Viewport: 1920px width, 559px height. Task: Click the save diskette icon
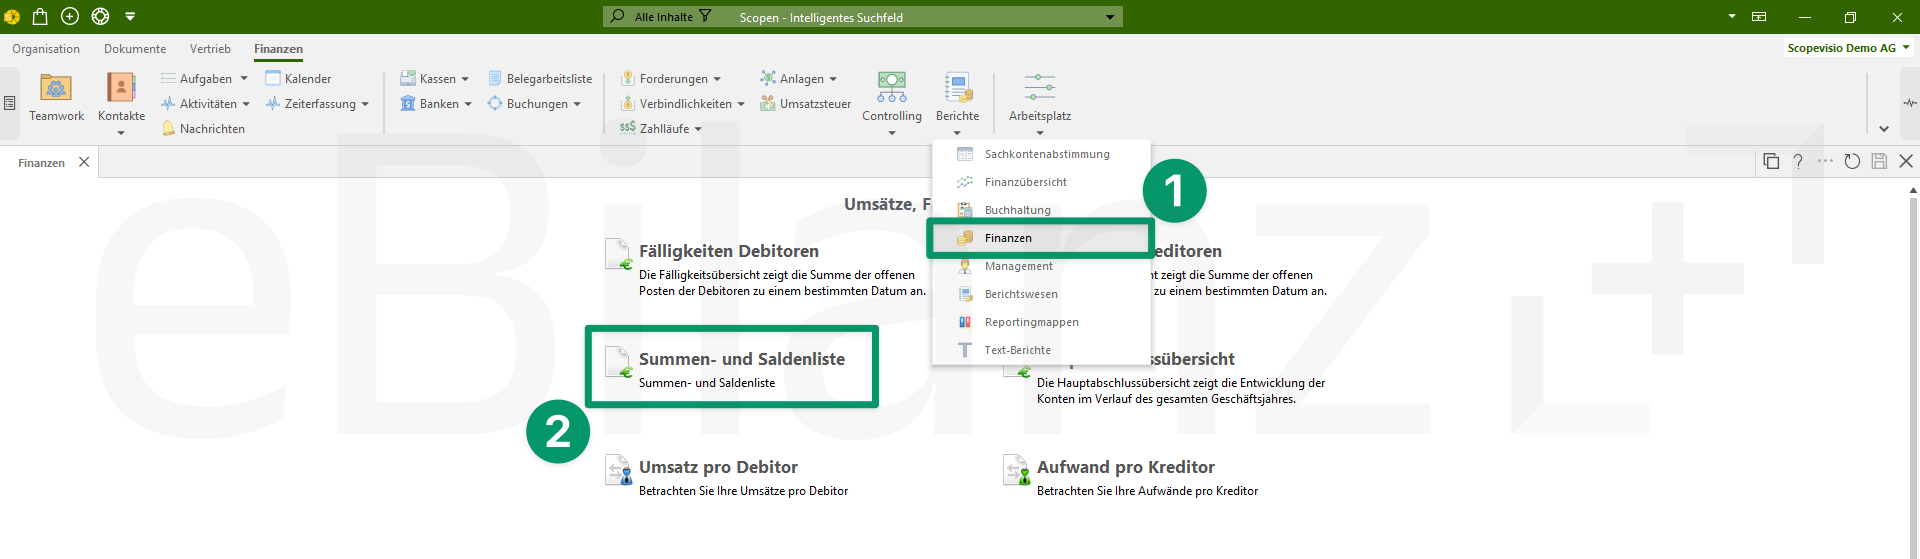pos(1879,161)
